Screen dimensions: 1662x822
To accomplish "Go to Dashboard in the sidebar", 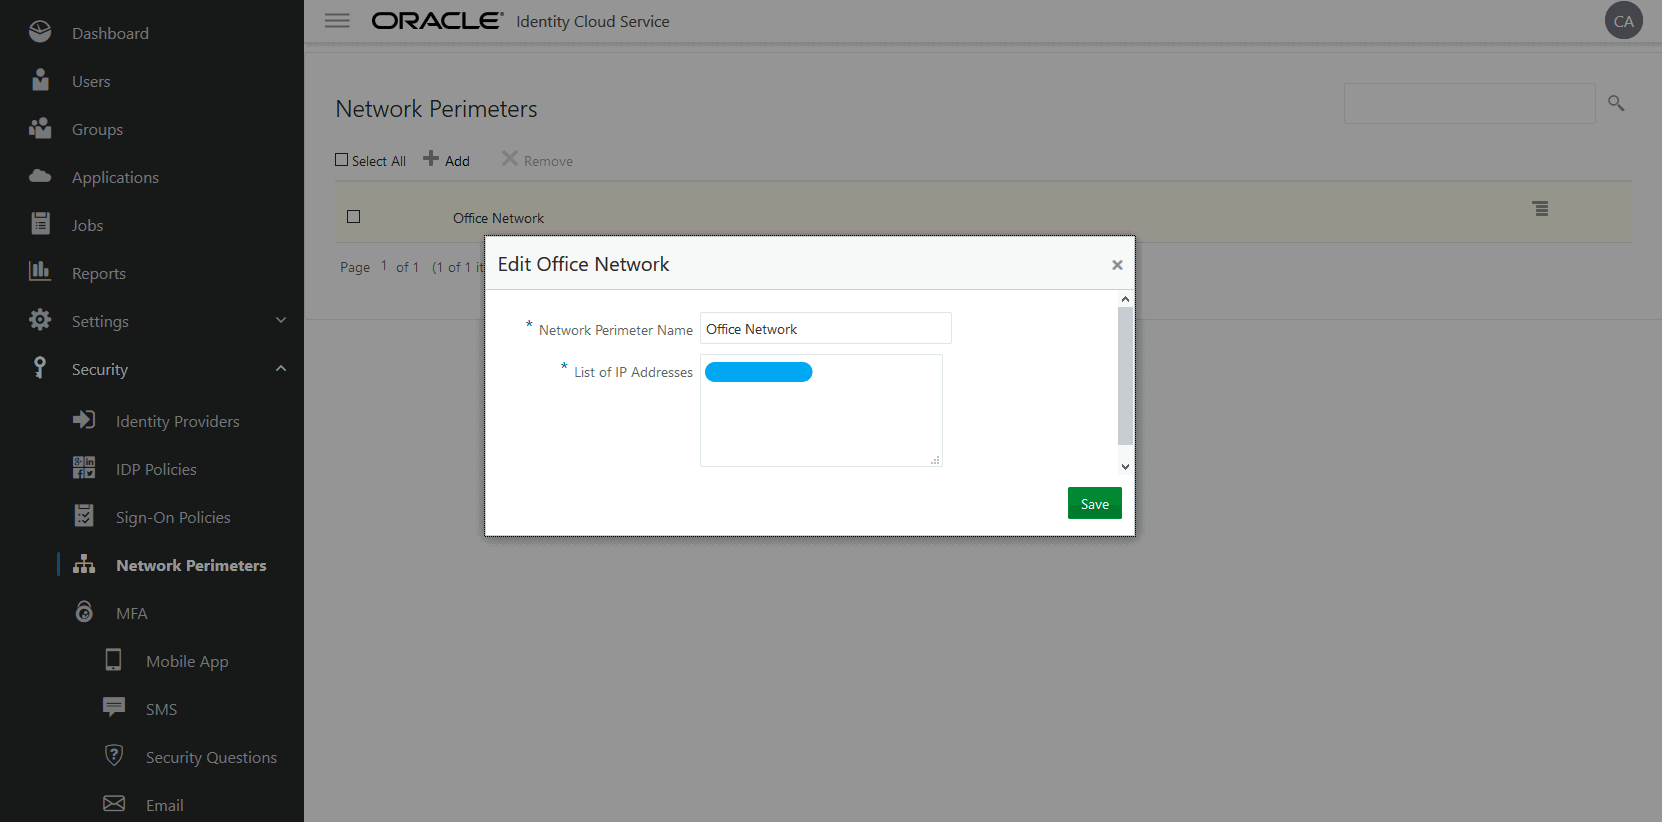I will (110, 33).
